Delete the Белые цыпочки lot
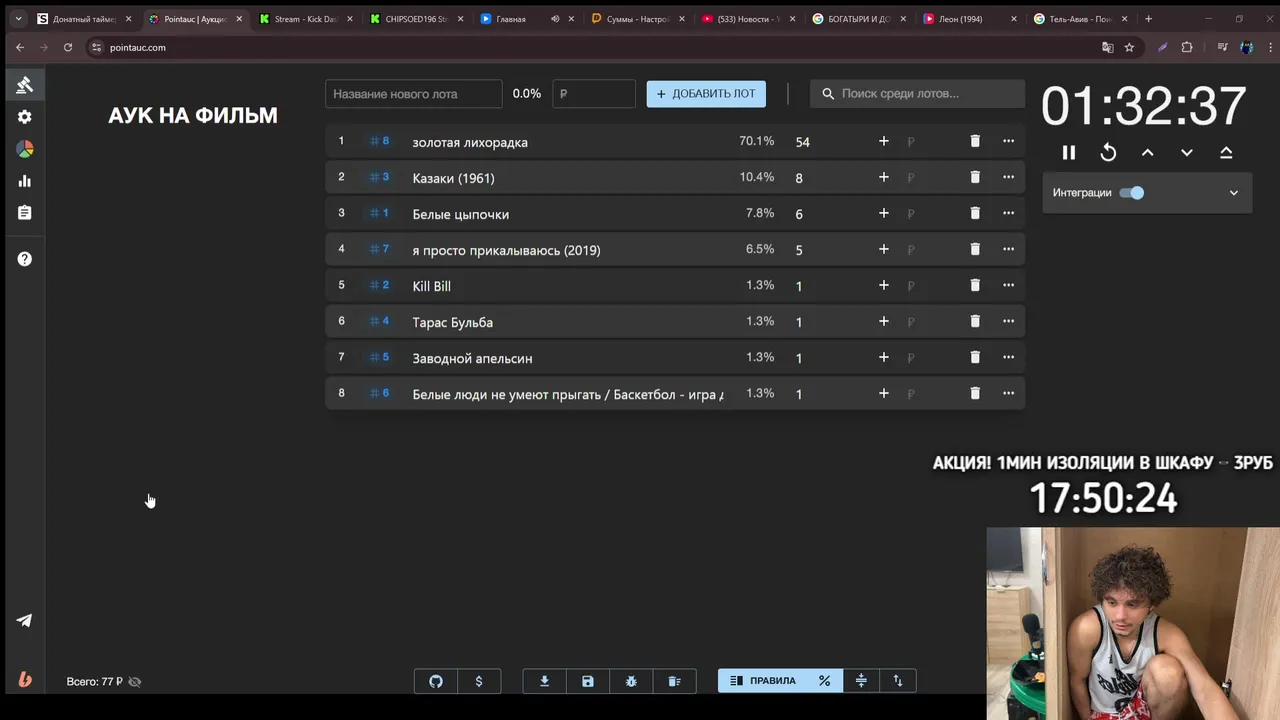The image size is (1280, 720). click(x=975, y=213)
